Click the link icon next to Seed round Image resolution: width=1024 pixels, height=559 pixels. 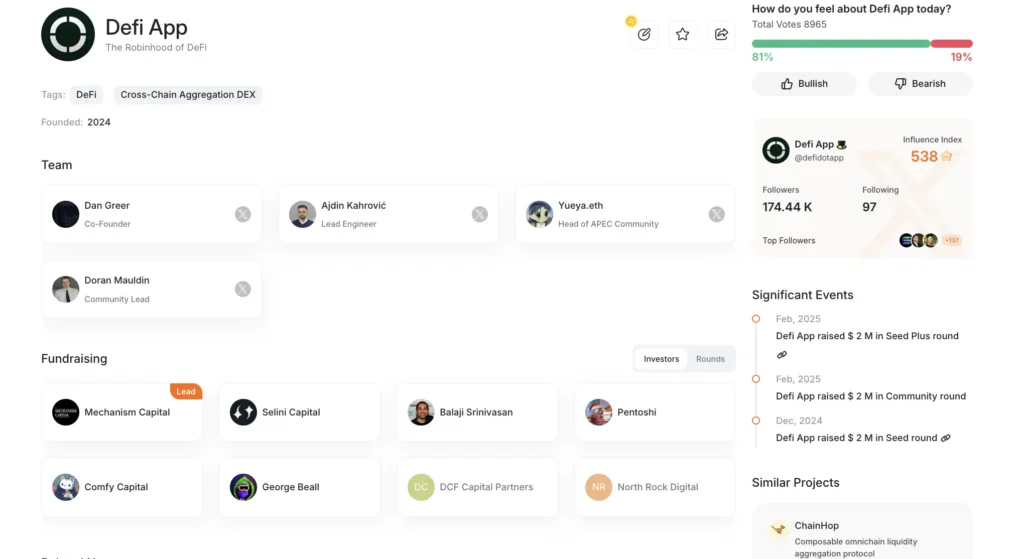[946, 438]
